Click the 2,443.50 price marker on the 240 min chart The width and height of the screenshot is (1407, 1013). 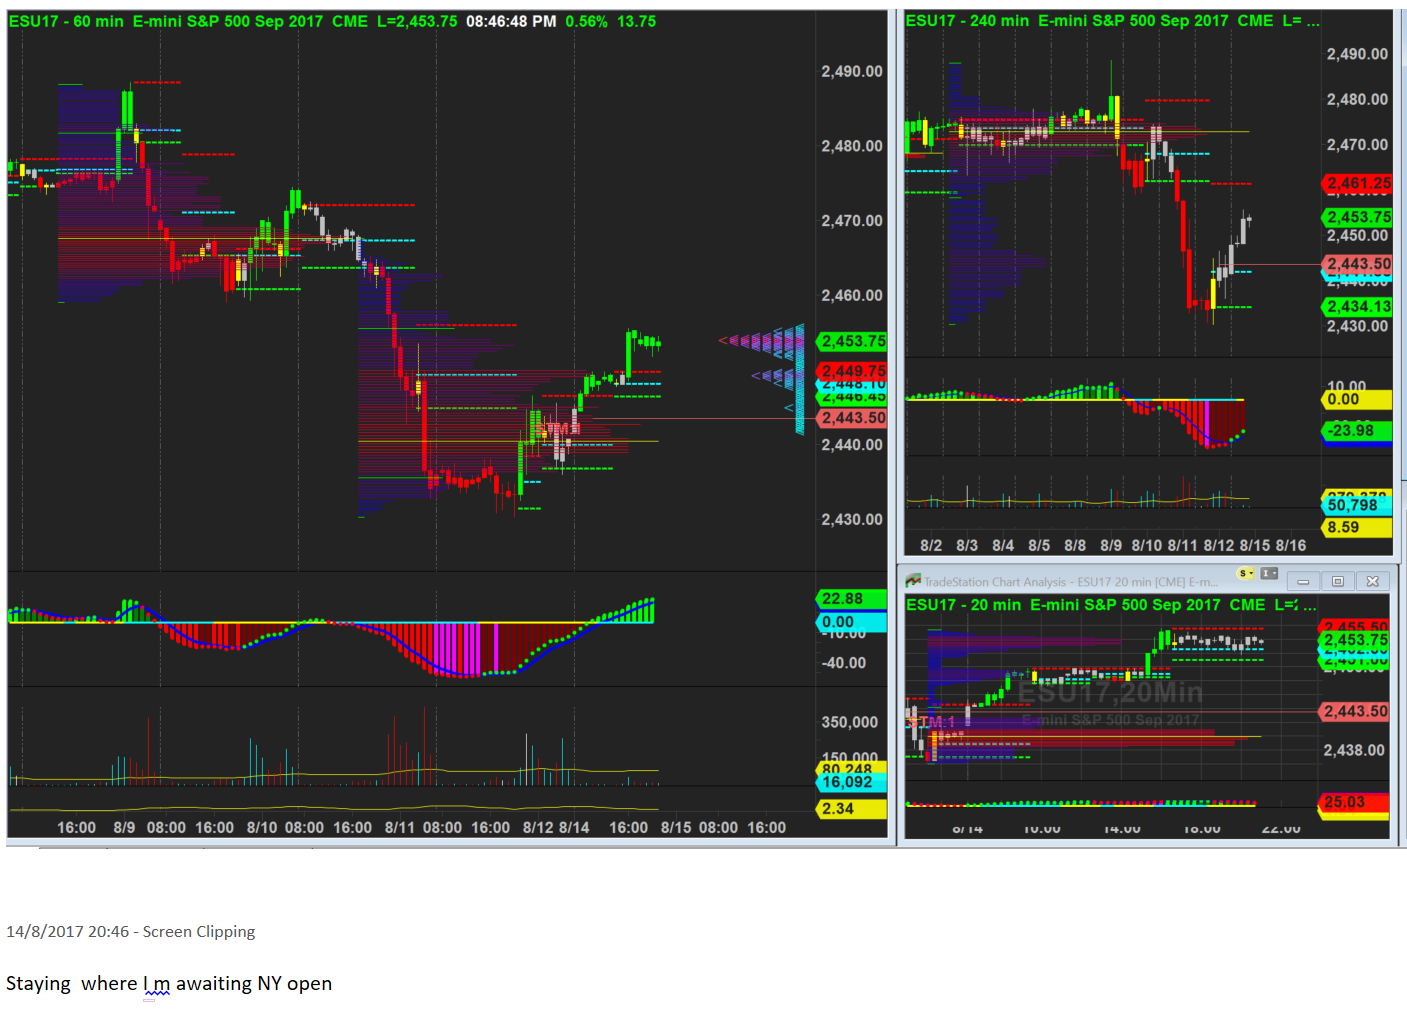click(x=1358, y=264)
